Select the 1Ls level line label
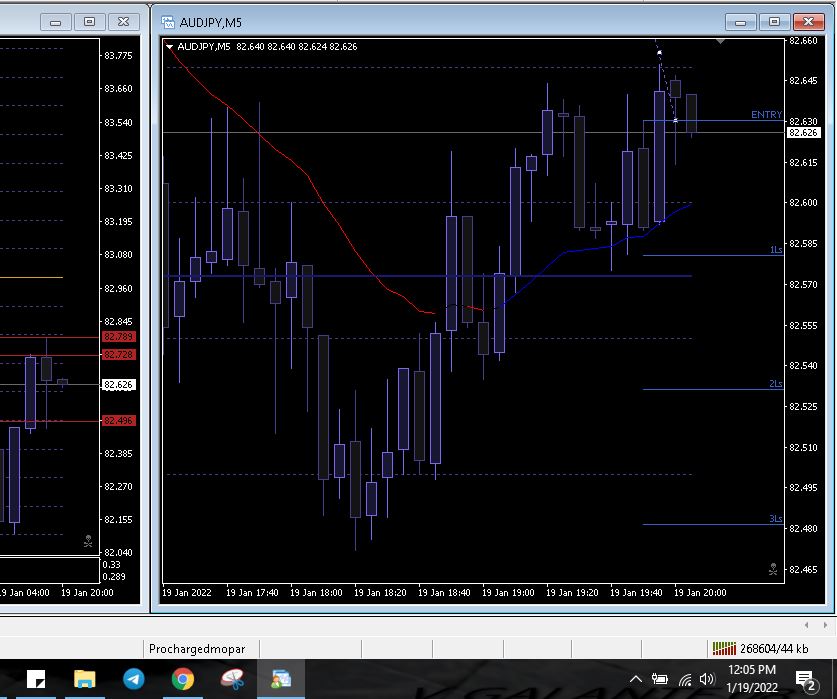837x699 pixels. click(775, 250)
